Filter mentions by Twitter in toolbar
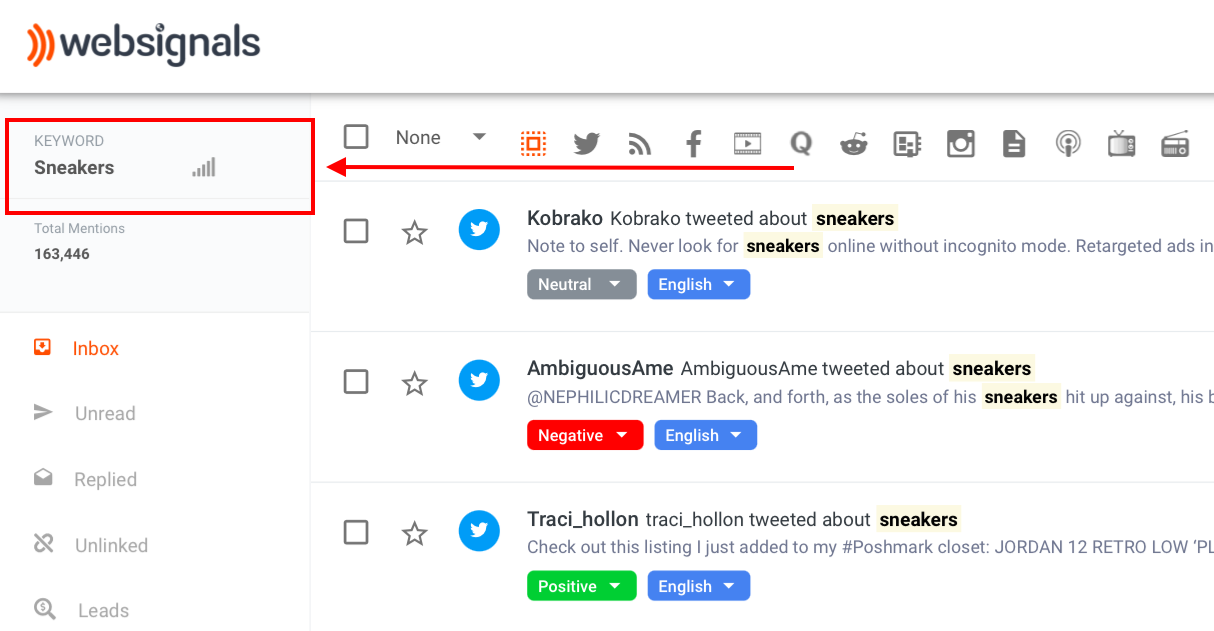This screenshot has height=631, width=1214. (x=586, y=144)
